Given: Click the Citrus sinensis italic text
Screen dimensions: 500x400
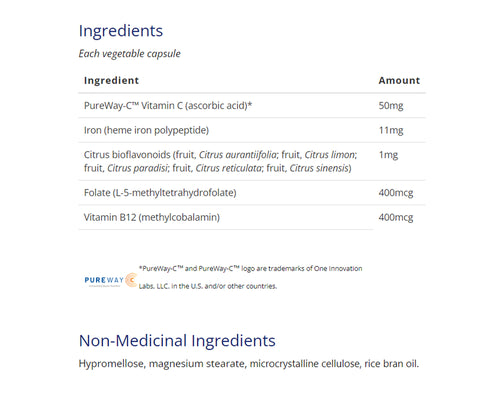Looking at the screenshot, I should click(319, 168).
